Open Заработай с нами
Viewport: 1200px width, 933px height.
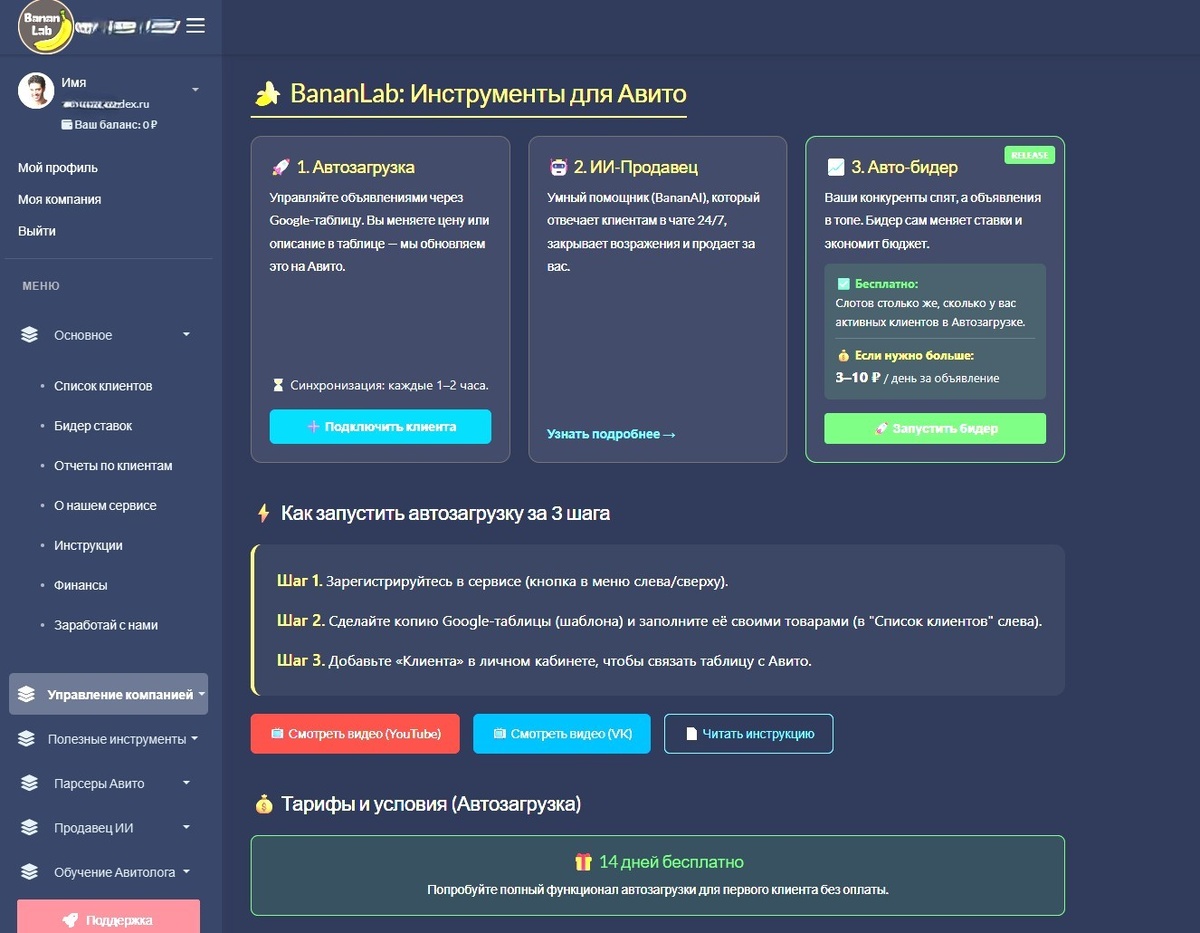106,625
